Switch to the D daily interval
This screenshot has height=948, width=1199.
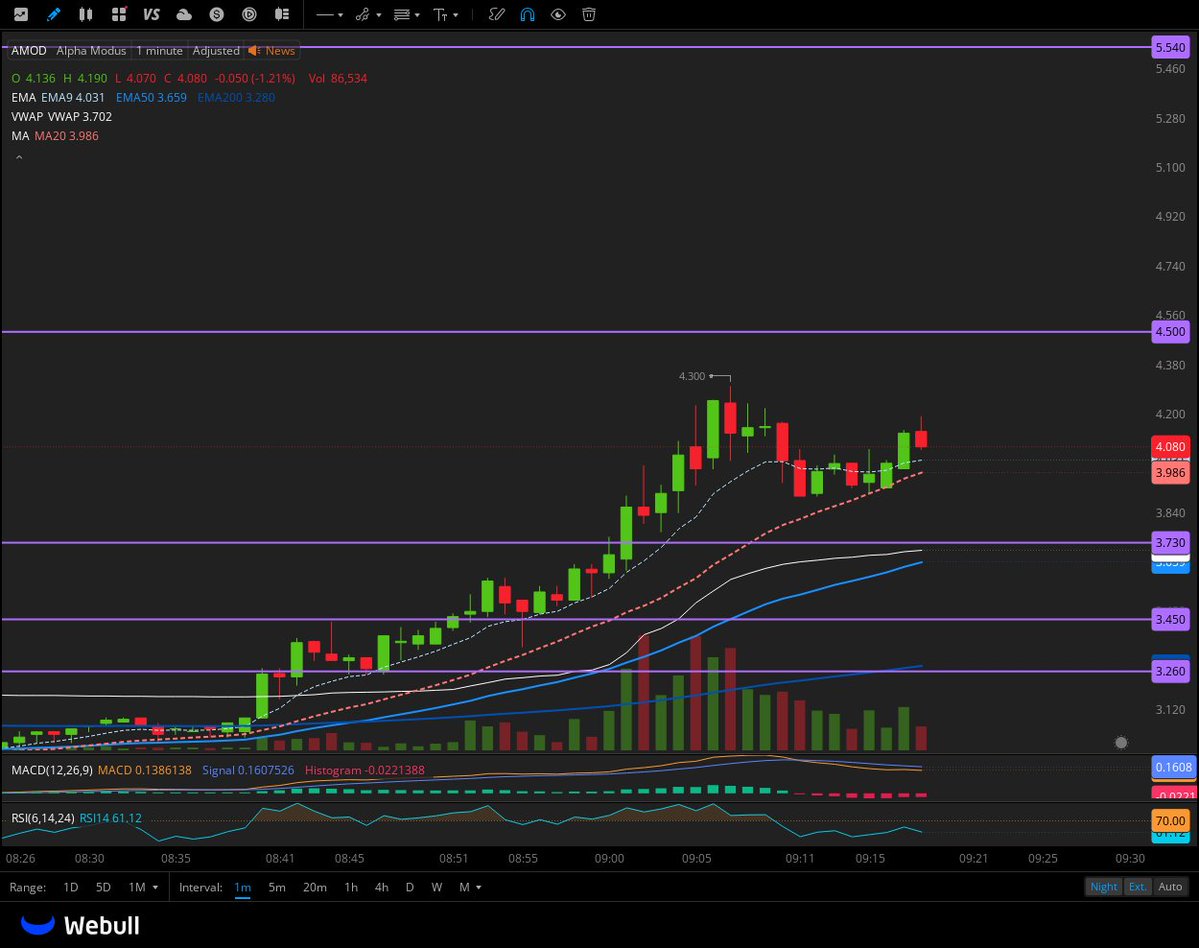tap(410, 887)
